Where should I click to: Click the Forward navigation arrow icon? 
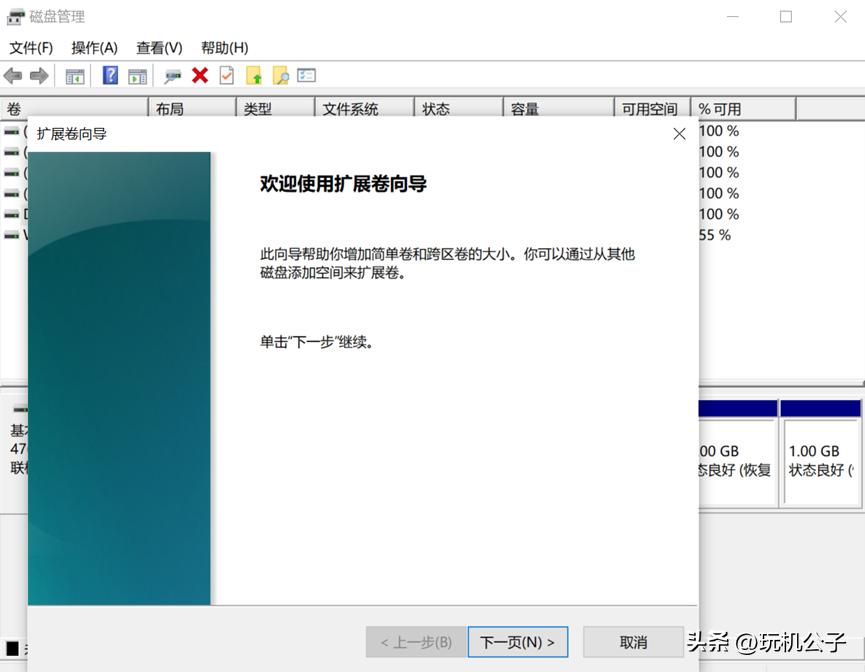pos(39,75)
